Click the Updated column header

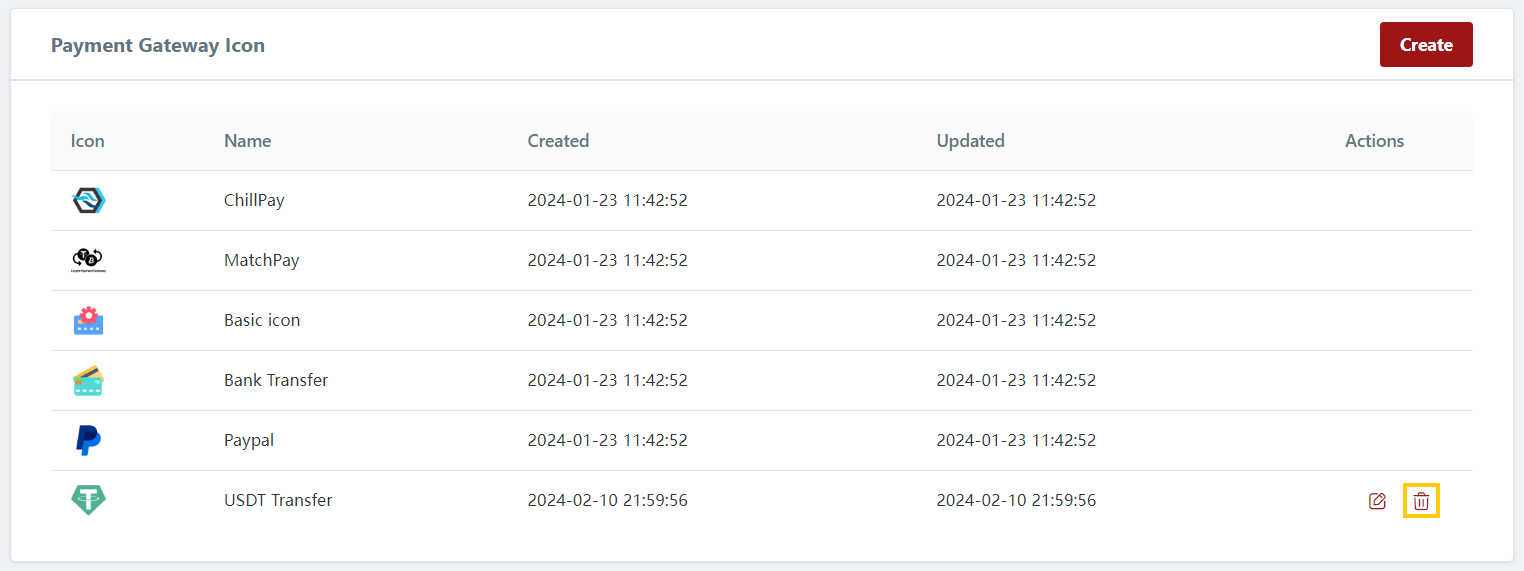click(x=970, y=141)
